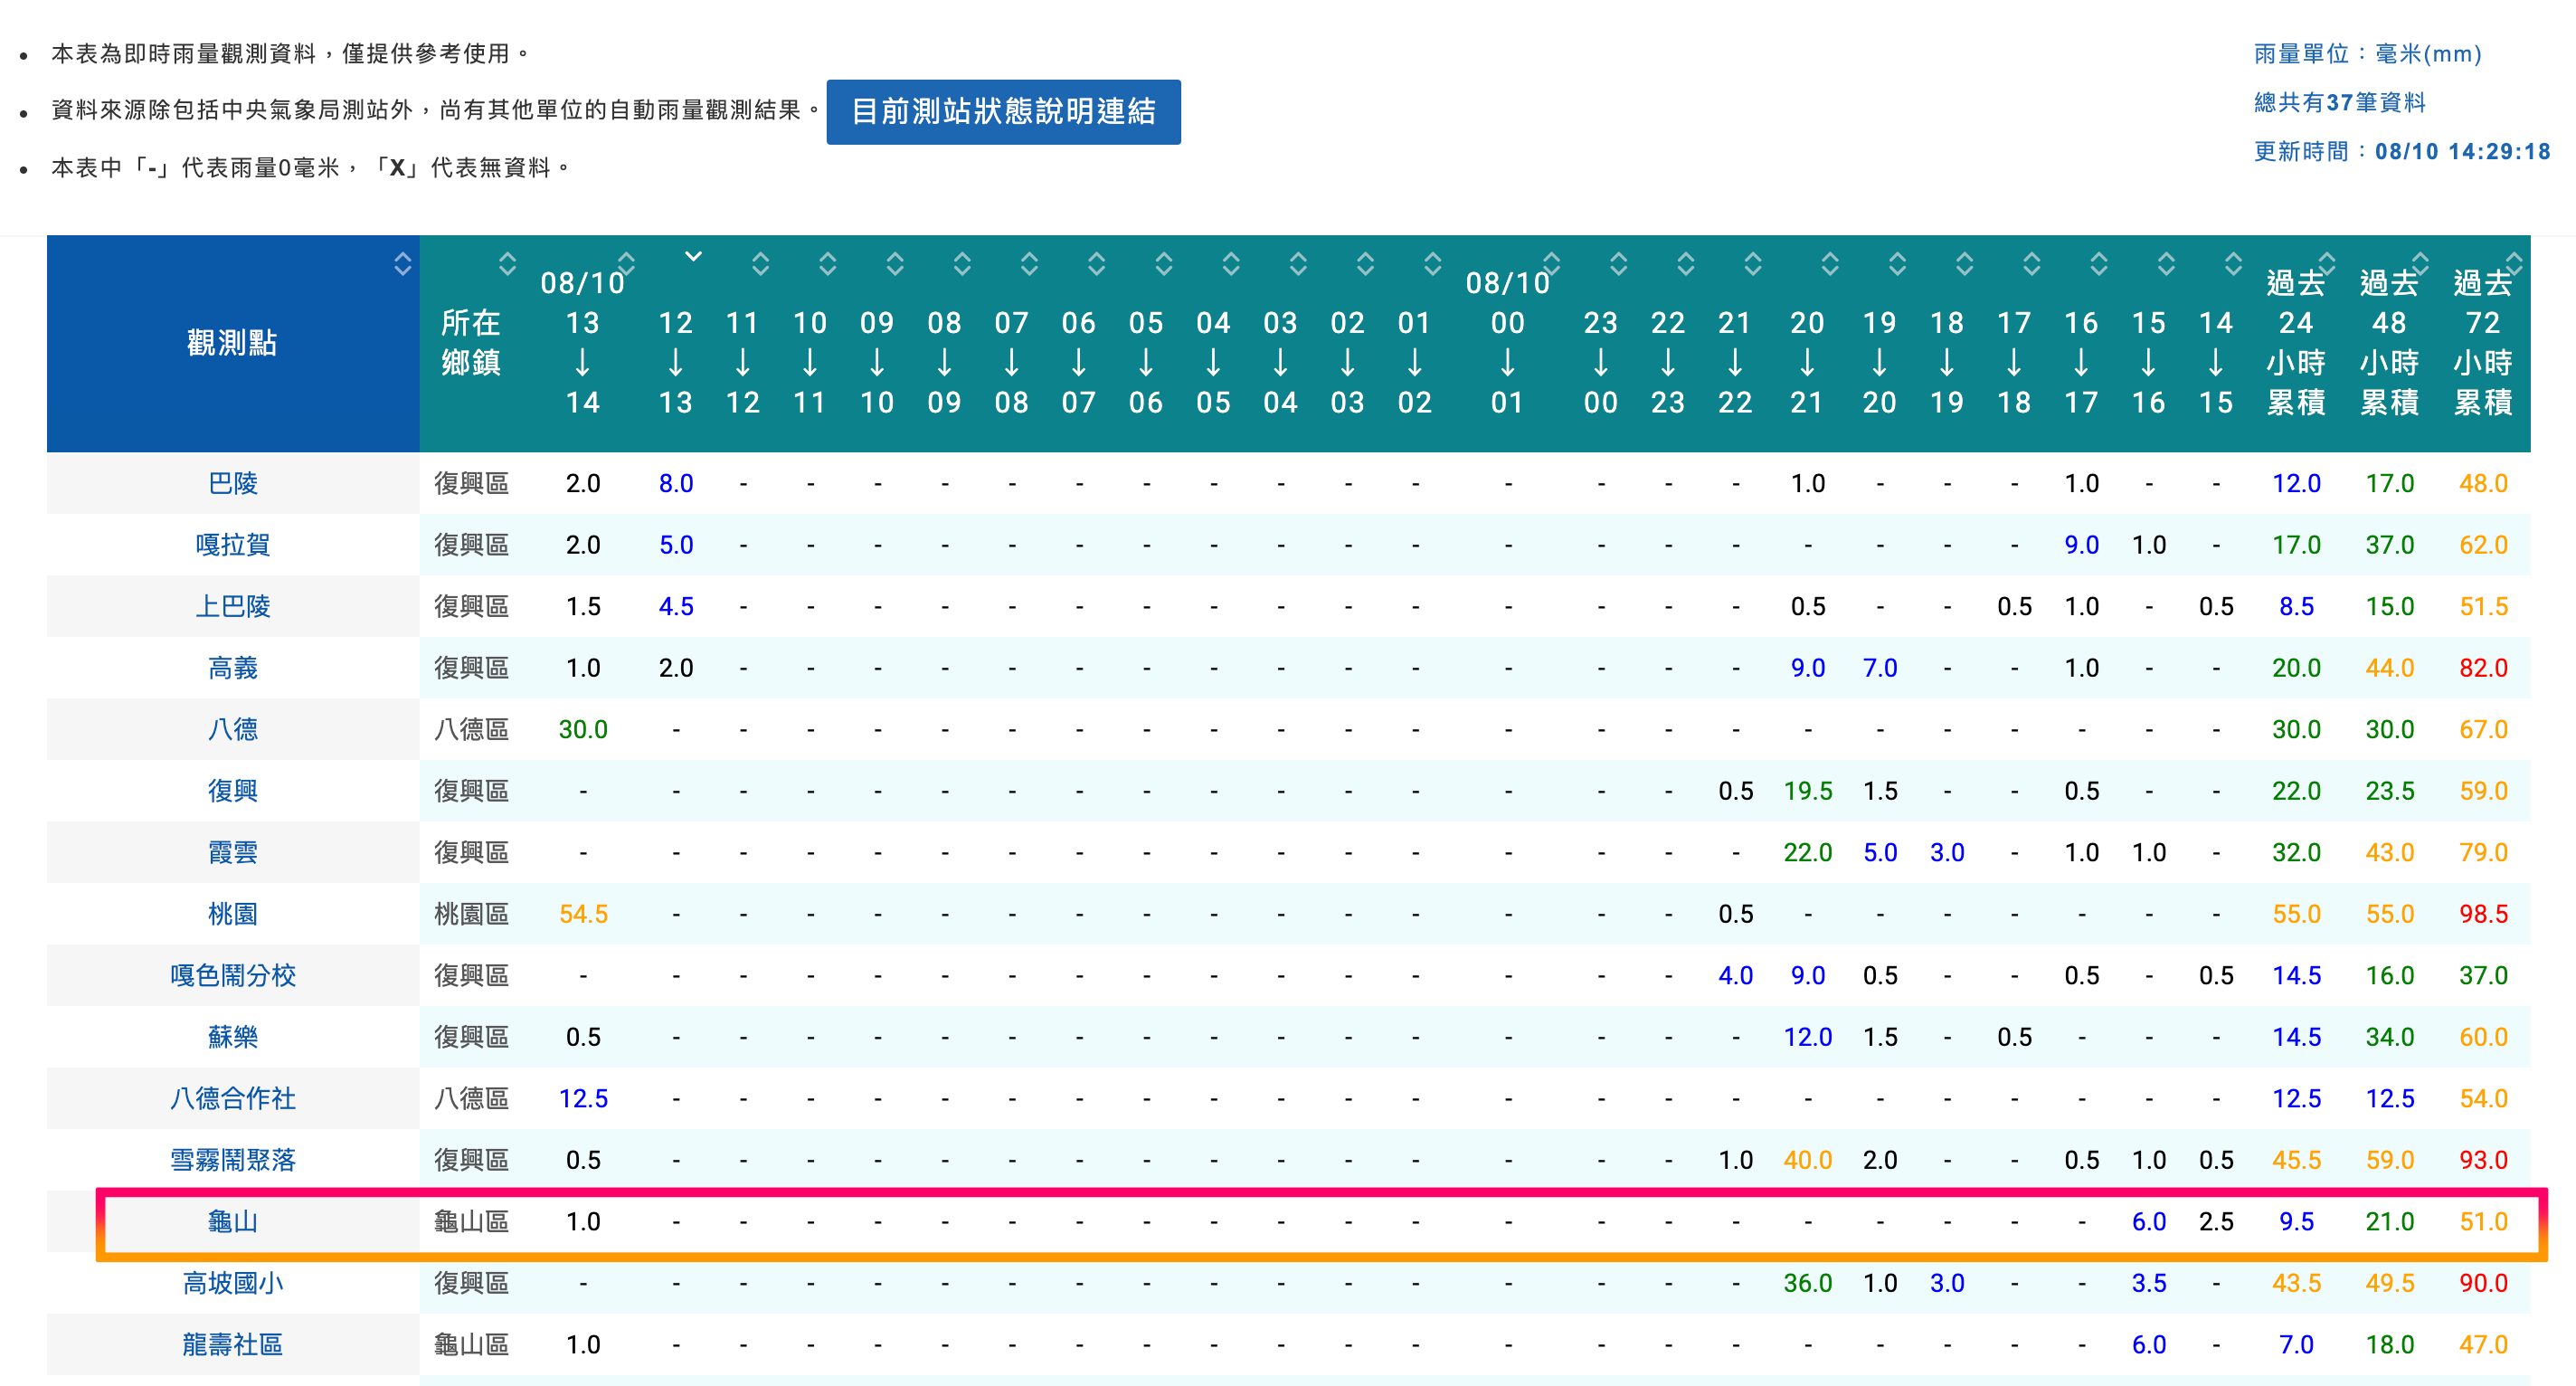Sort by the 02→03 hour column
The height and width of the screenshot is (1386, 2576).
click(1365, 264)
